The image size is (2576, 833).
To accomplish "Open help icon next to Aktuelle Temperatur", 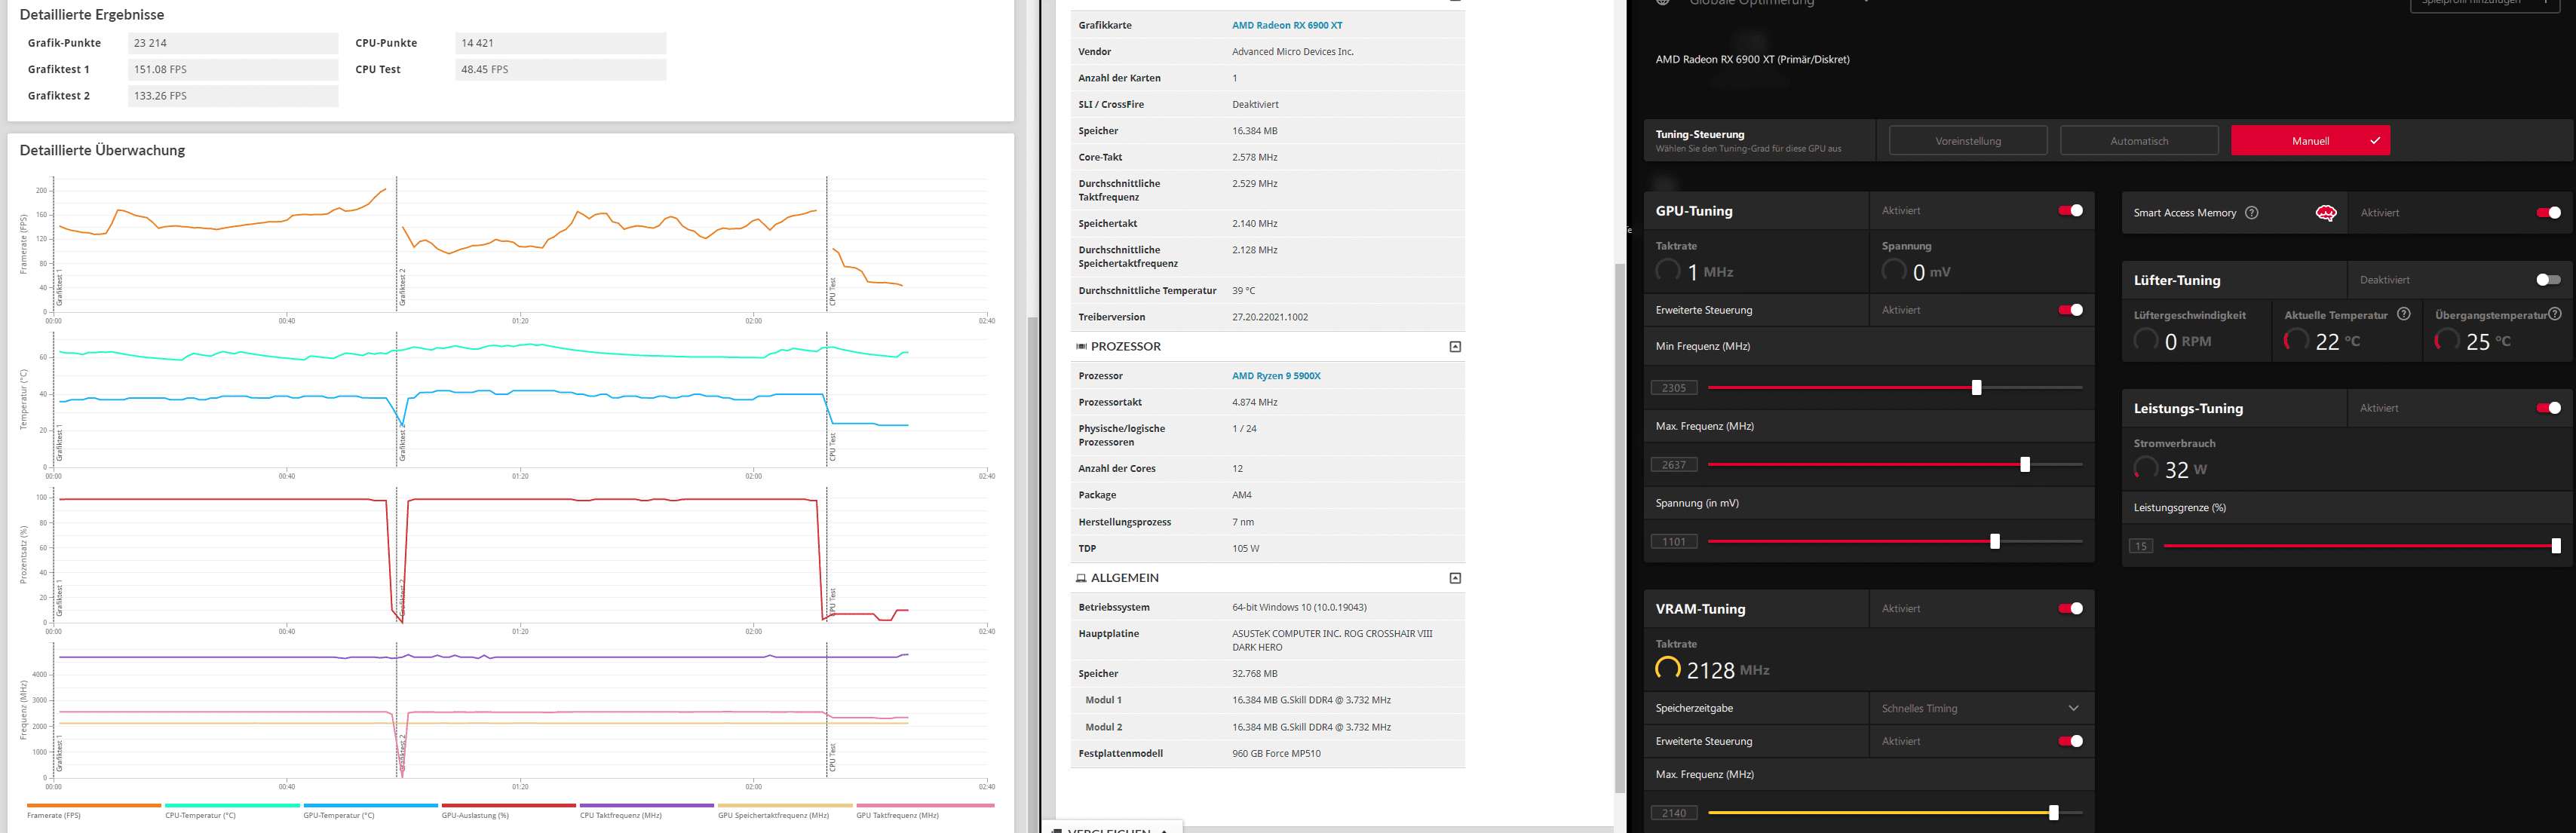I will point(2403,314).
